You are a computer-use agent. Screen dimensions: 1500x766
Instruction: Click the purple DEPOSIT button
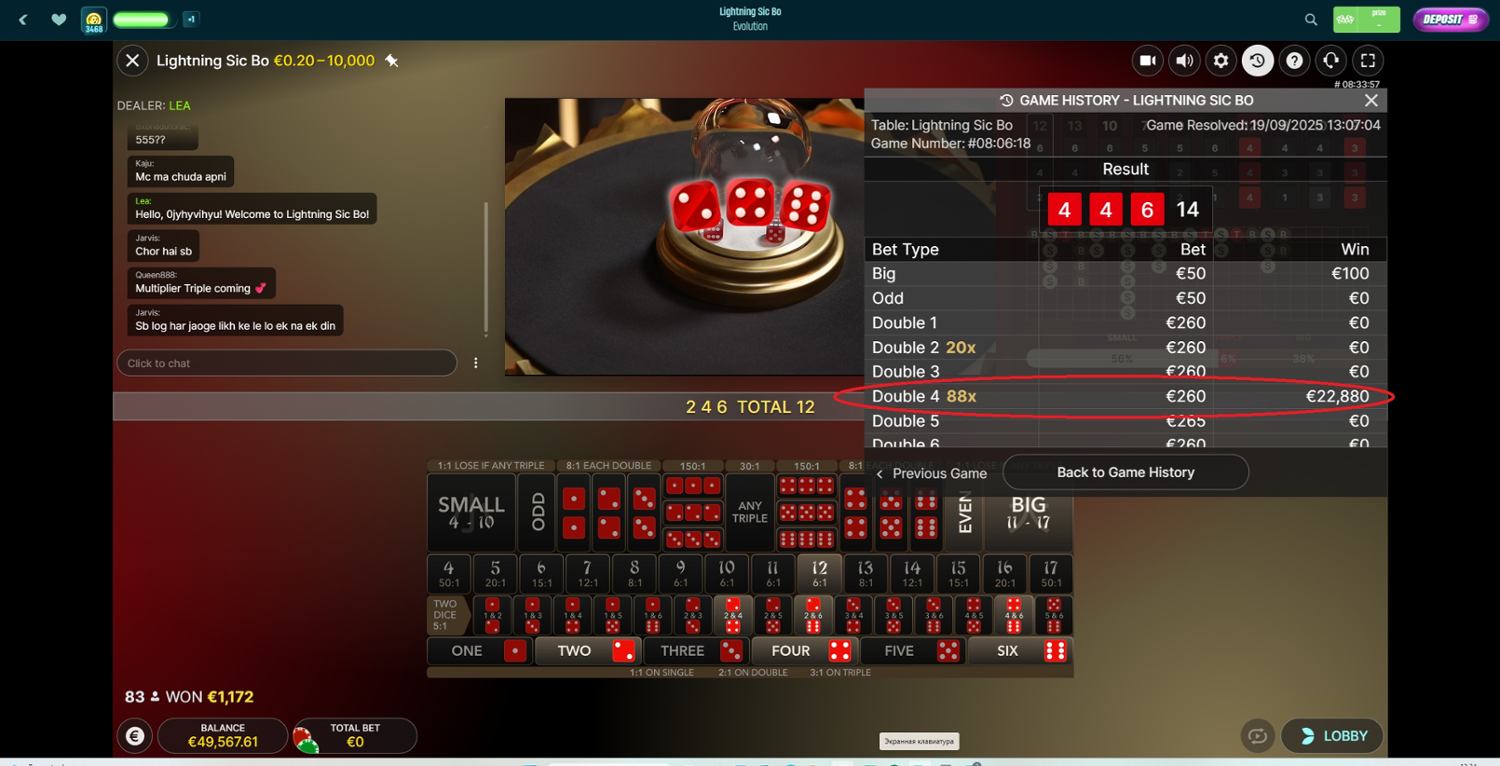pyautogui.click(x=1450, y=19)
